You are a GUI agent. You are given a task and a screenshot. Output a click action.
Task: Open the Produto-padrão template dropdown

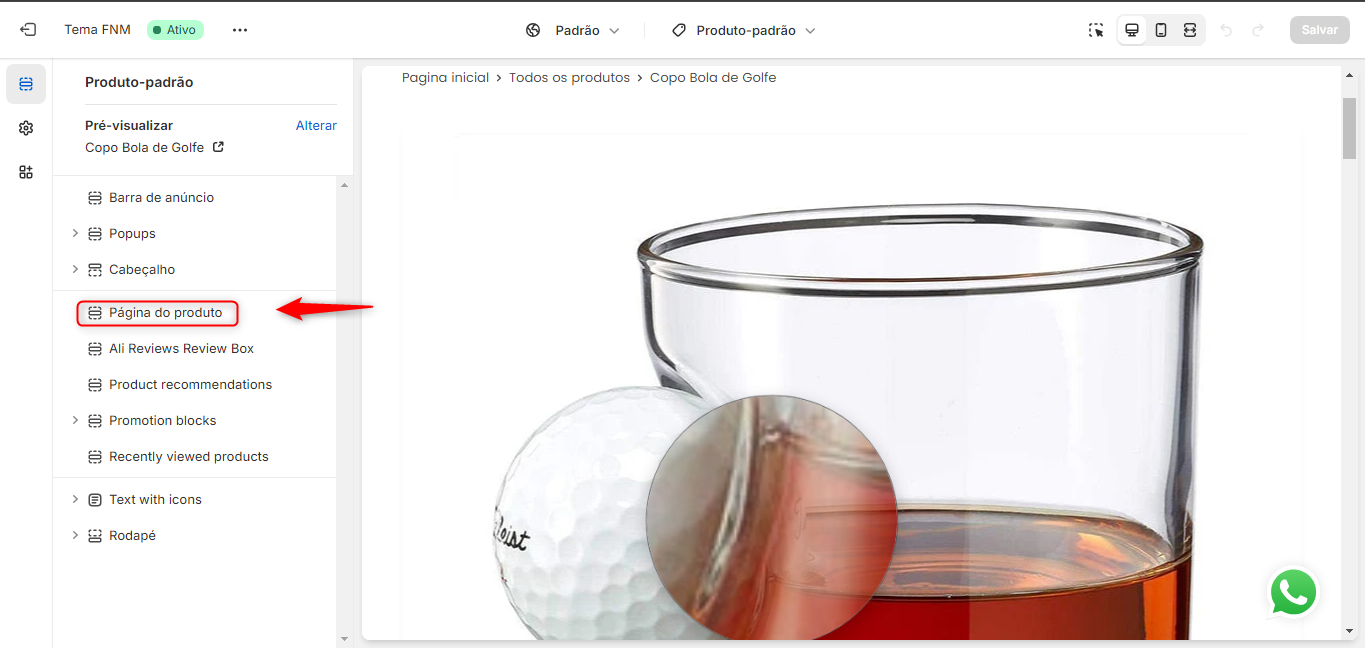(744, 30)
